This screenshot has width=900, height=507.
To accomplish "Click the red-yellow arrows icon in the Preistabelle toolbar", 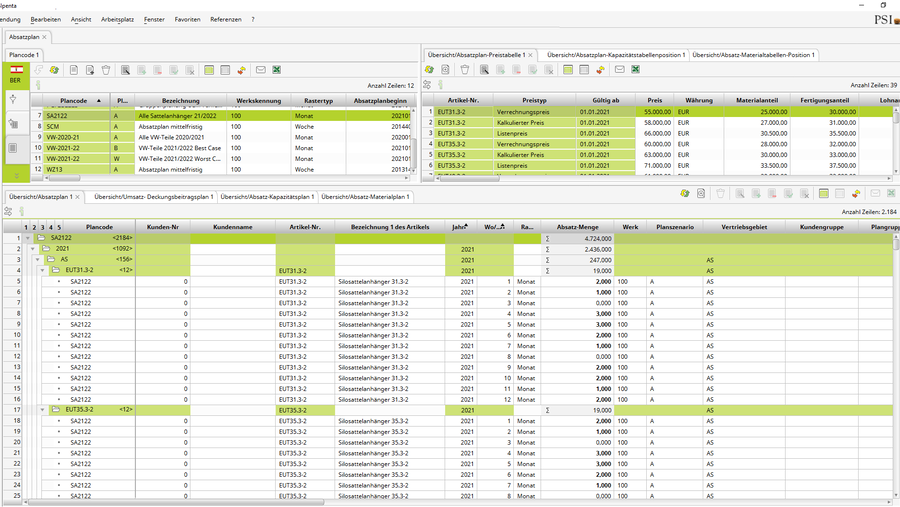I will coord(600,69).
